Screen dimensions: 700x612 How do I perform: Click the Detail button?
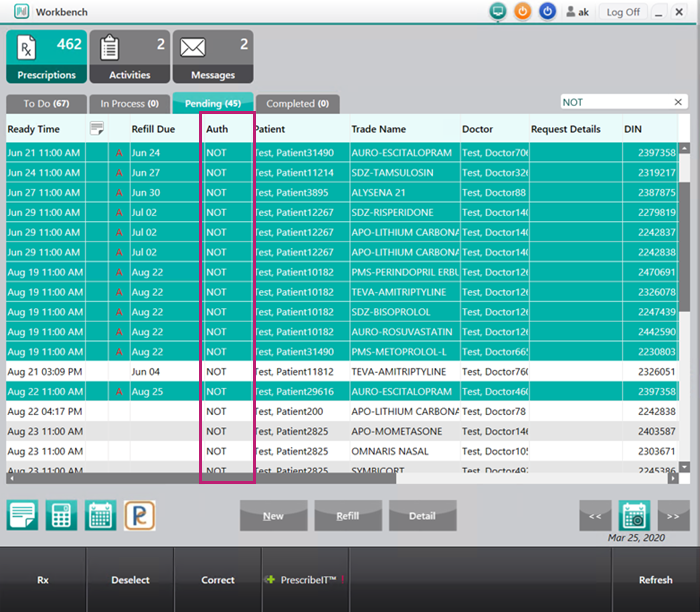(x=422, y=516)
